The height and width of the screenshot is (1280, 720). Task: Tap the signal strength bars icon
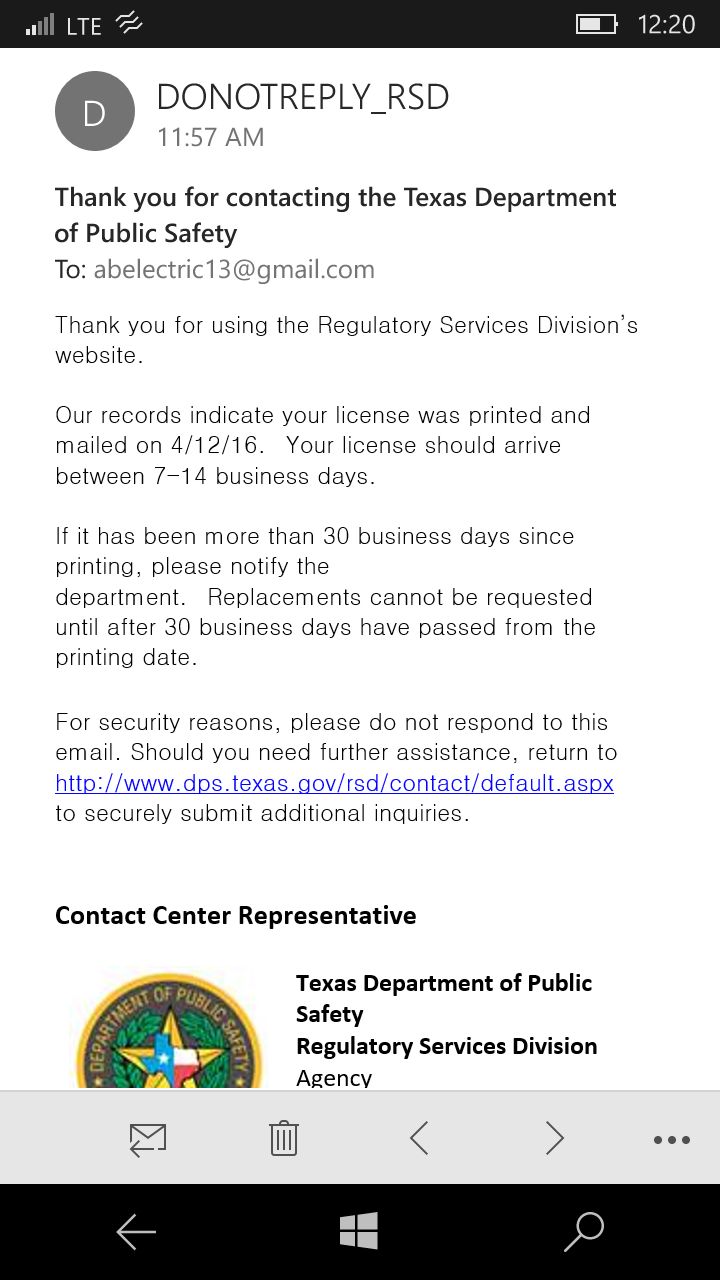coord(40,24)
